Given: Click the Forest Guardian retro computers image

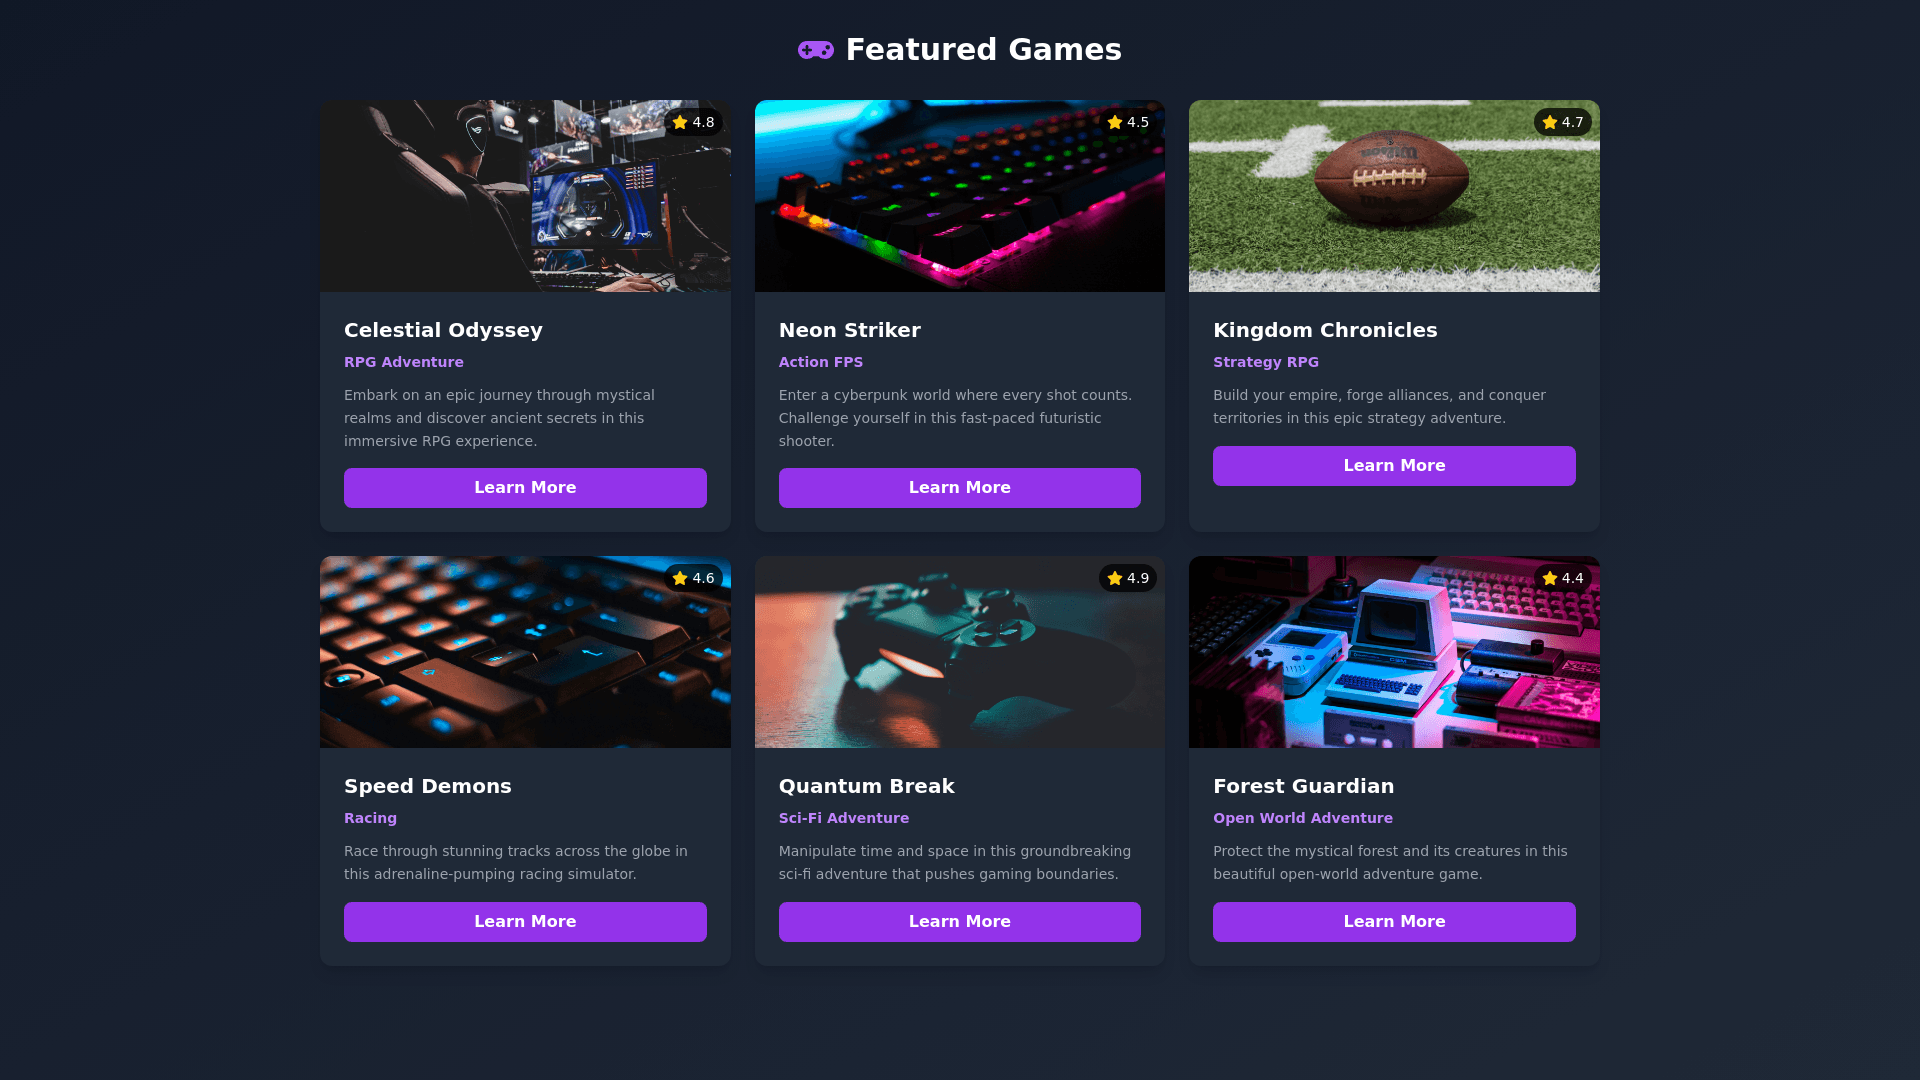Looking at the screenshot, I should tap(1394, 652).
